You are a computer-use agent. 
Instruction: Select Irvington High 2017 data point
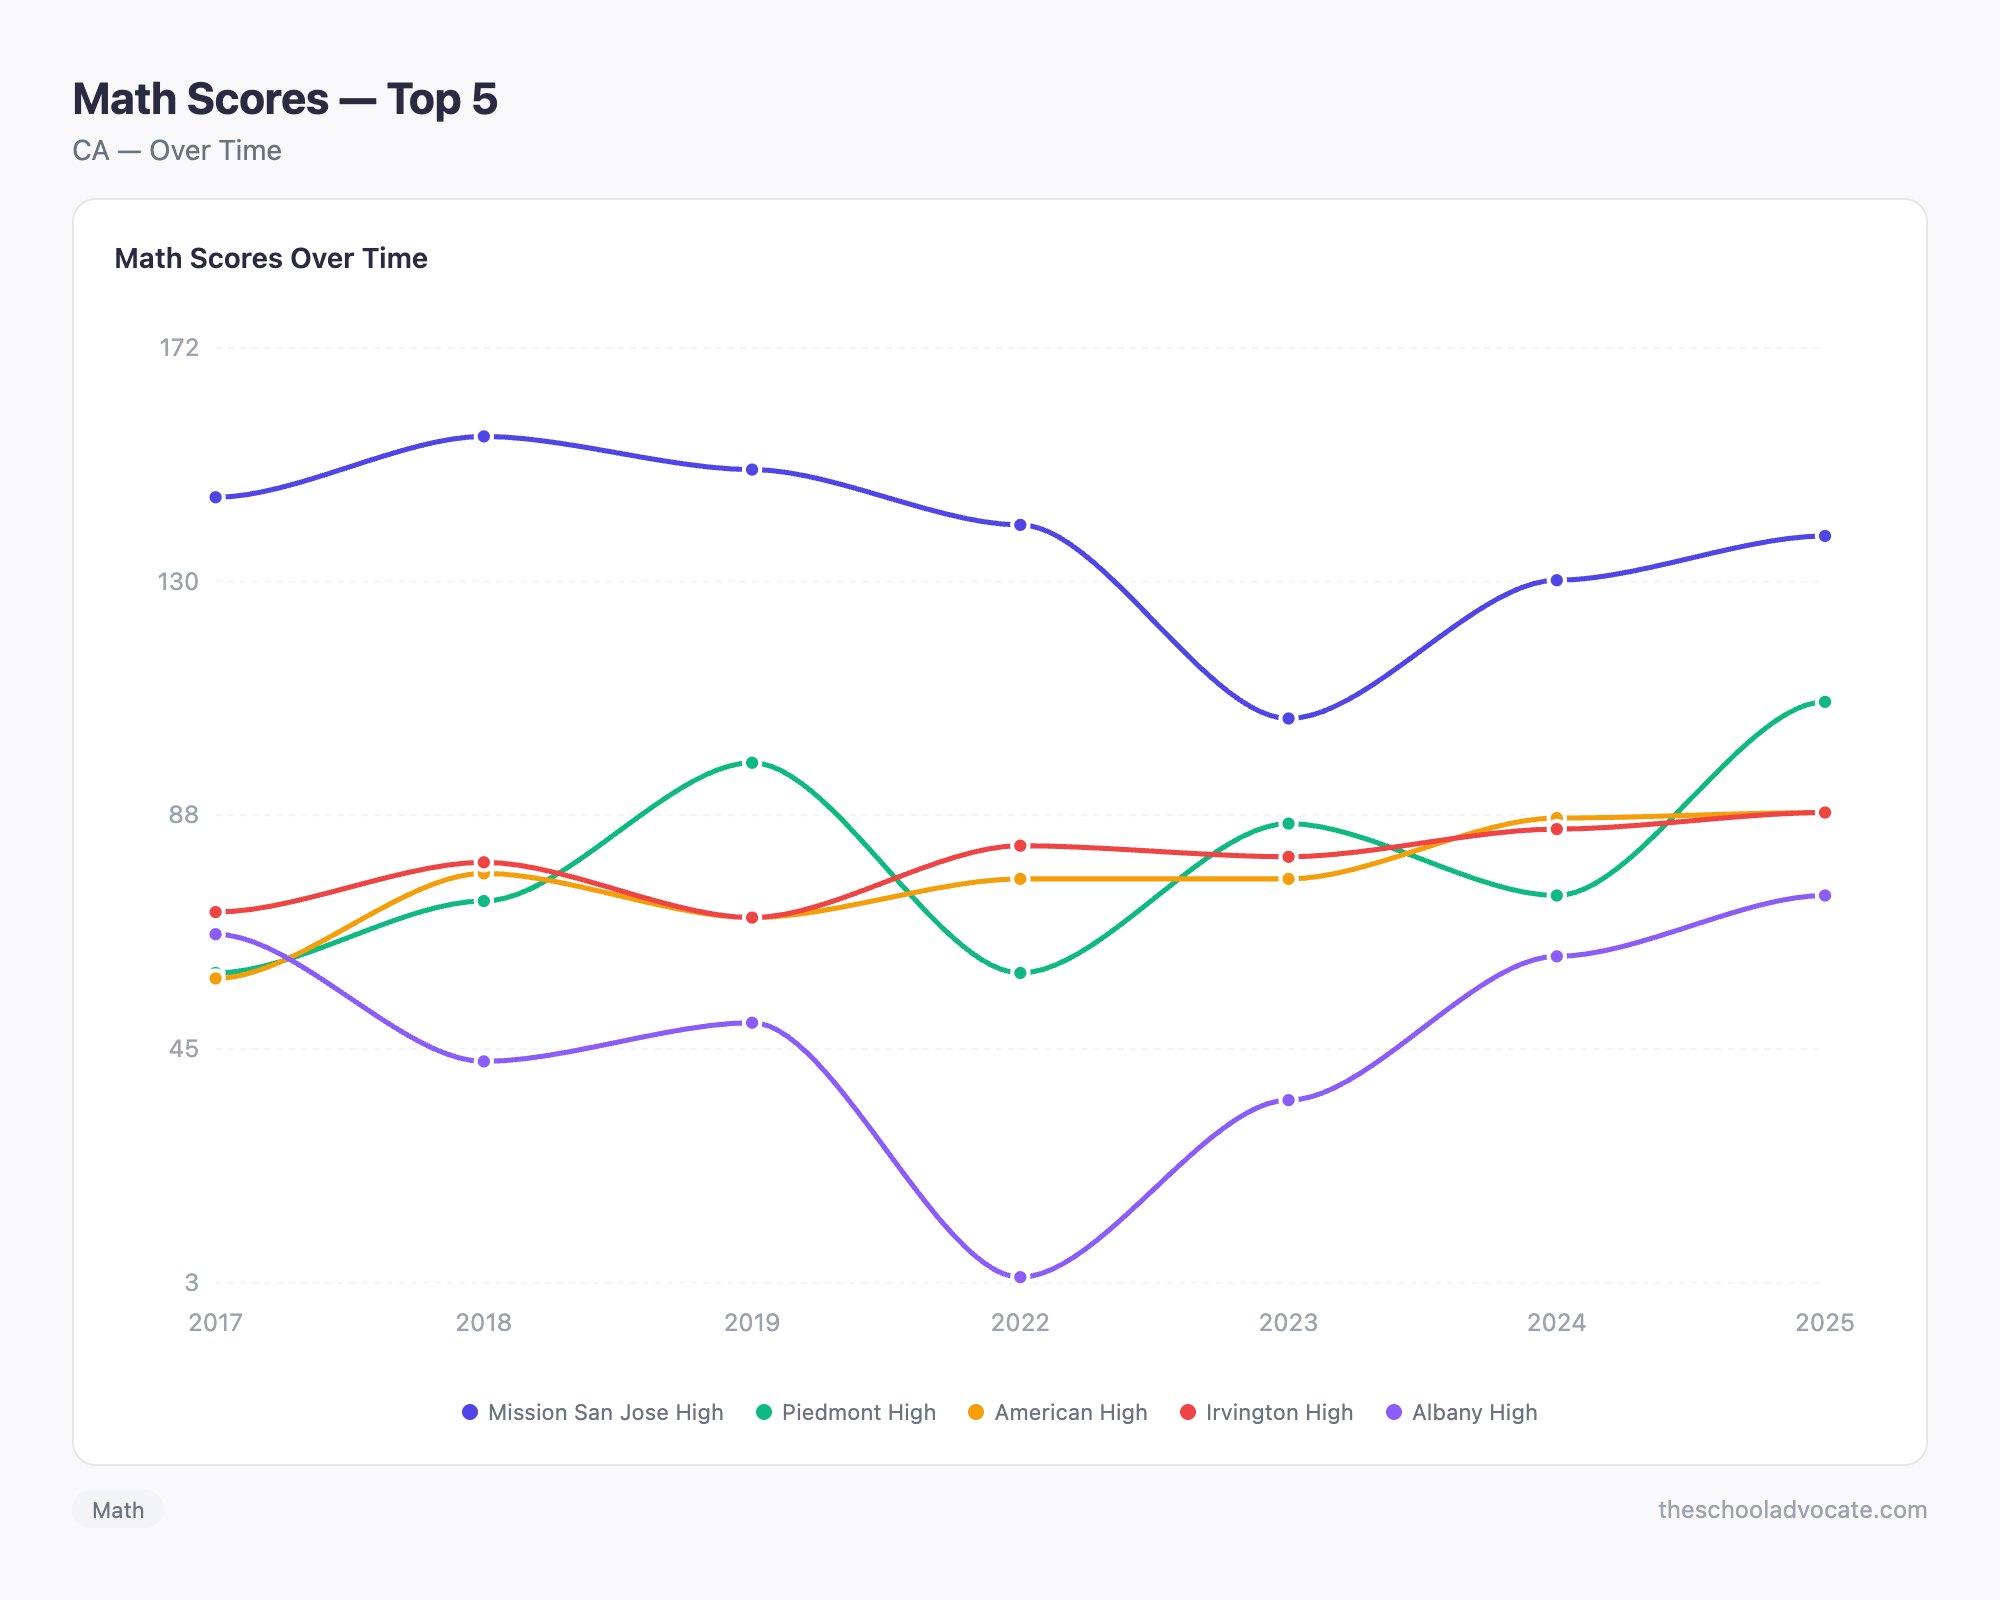216,912
